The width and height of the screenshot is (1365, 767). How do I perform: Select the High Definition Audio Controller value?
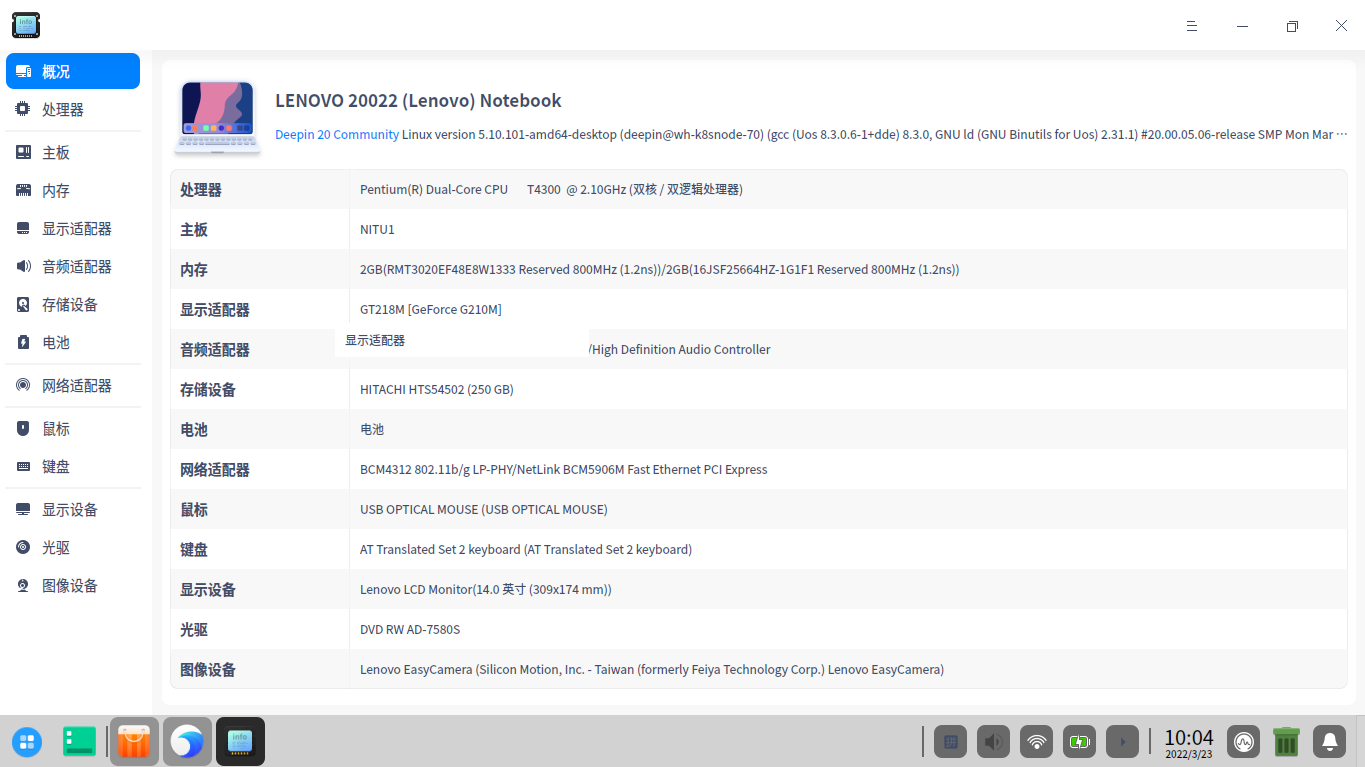pos(680,349)
